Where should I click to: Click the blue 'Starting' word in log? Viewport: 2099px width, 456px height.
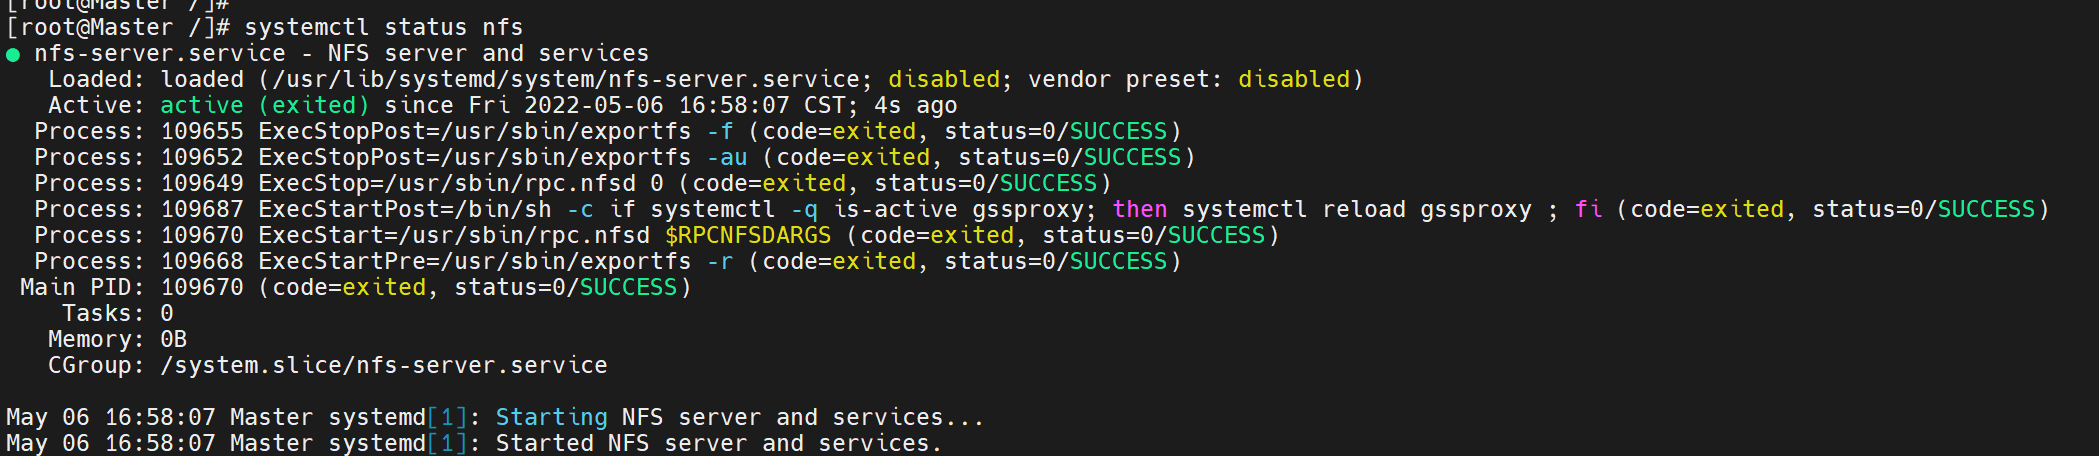pos(552,417)
